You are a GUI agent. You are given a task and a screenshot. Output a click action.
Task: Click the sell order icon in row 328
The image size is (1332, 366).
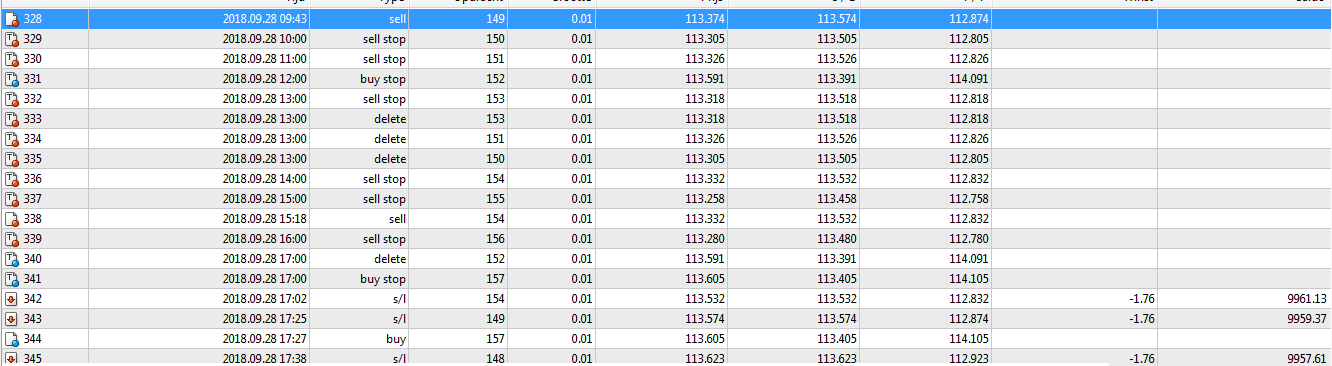click(x=12, y=19)
